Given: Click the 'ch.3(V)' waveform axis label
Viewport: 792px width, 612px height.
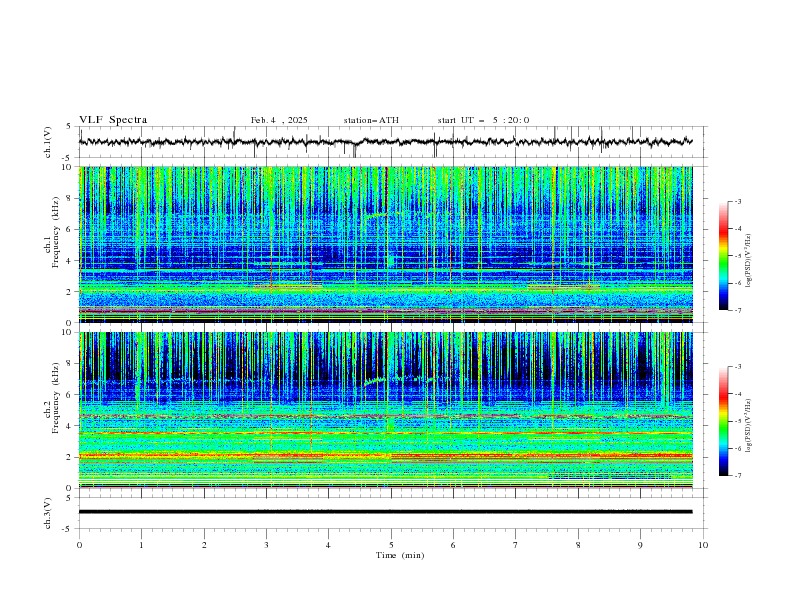Looking at the screenshot, I should [48, 513].
